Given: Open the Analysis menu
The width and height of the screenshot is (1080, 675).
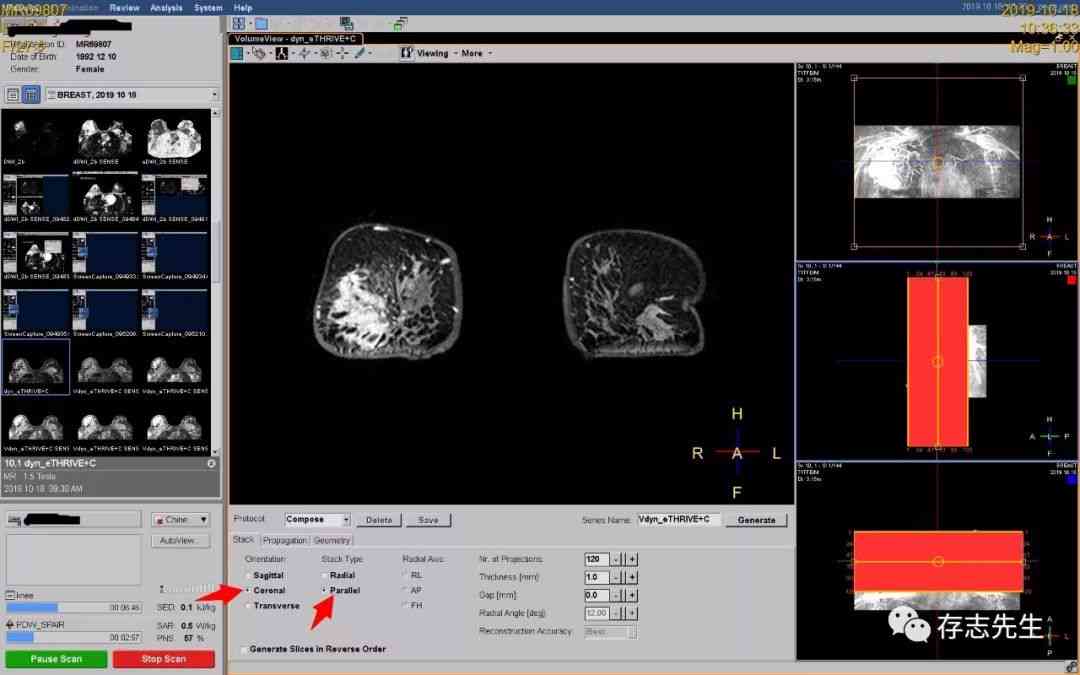Looking at the screenshot, I should tap(166, 8).
